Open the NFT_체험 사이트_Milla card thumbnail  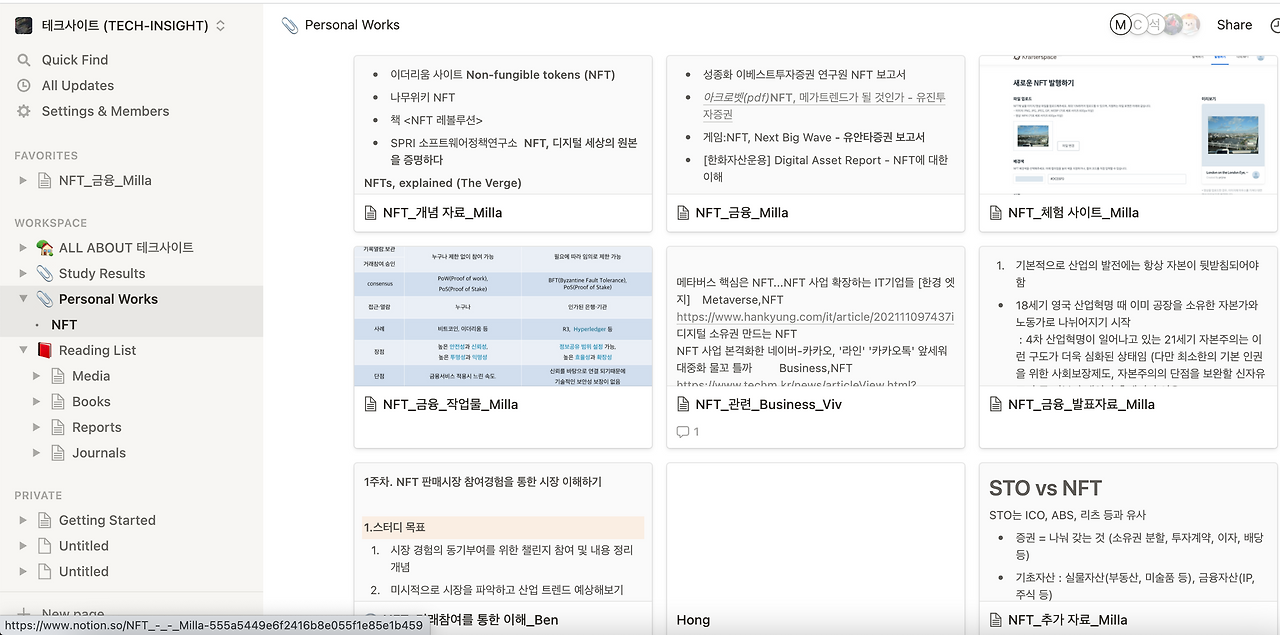point(1127,125)
